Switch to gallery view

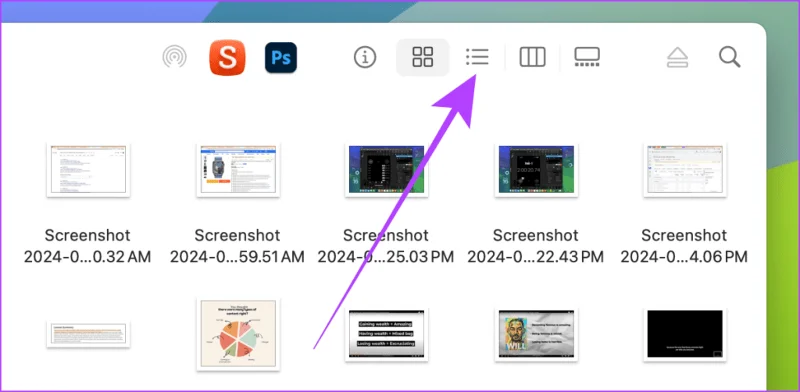click(587, 57)
